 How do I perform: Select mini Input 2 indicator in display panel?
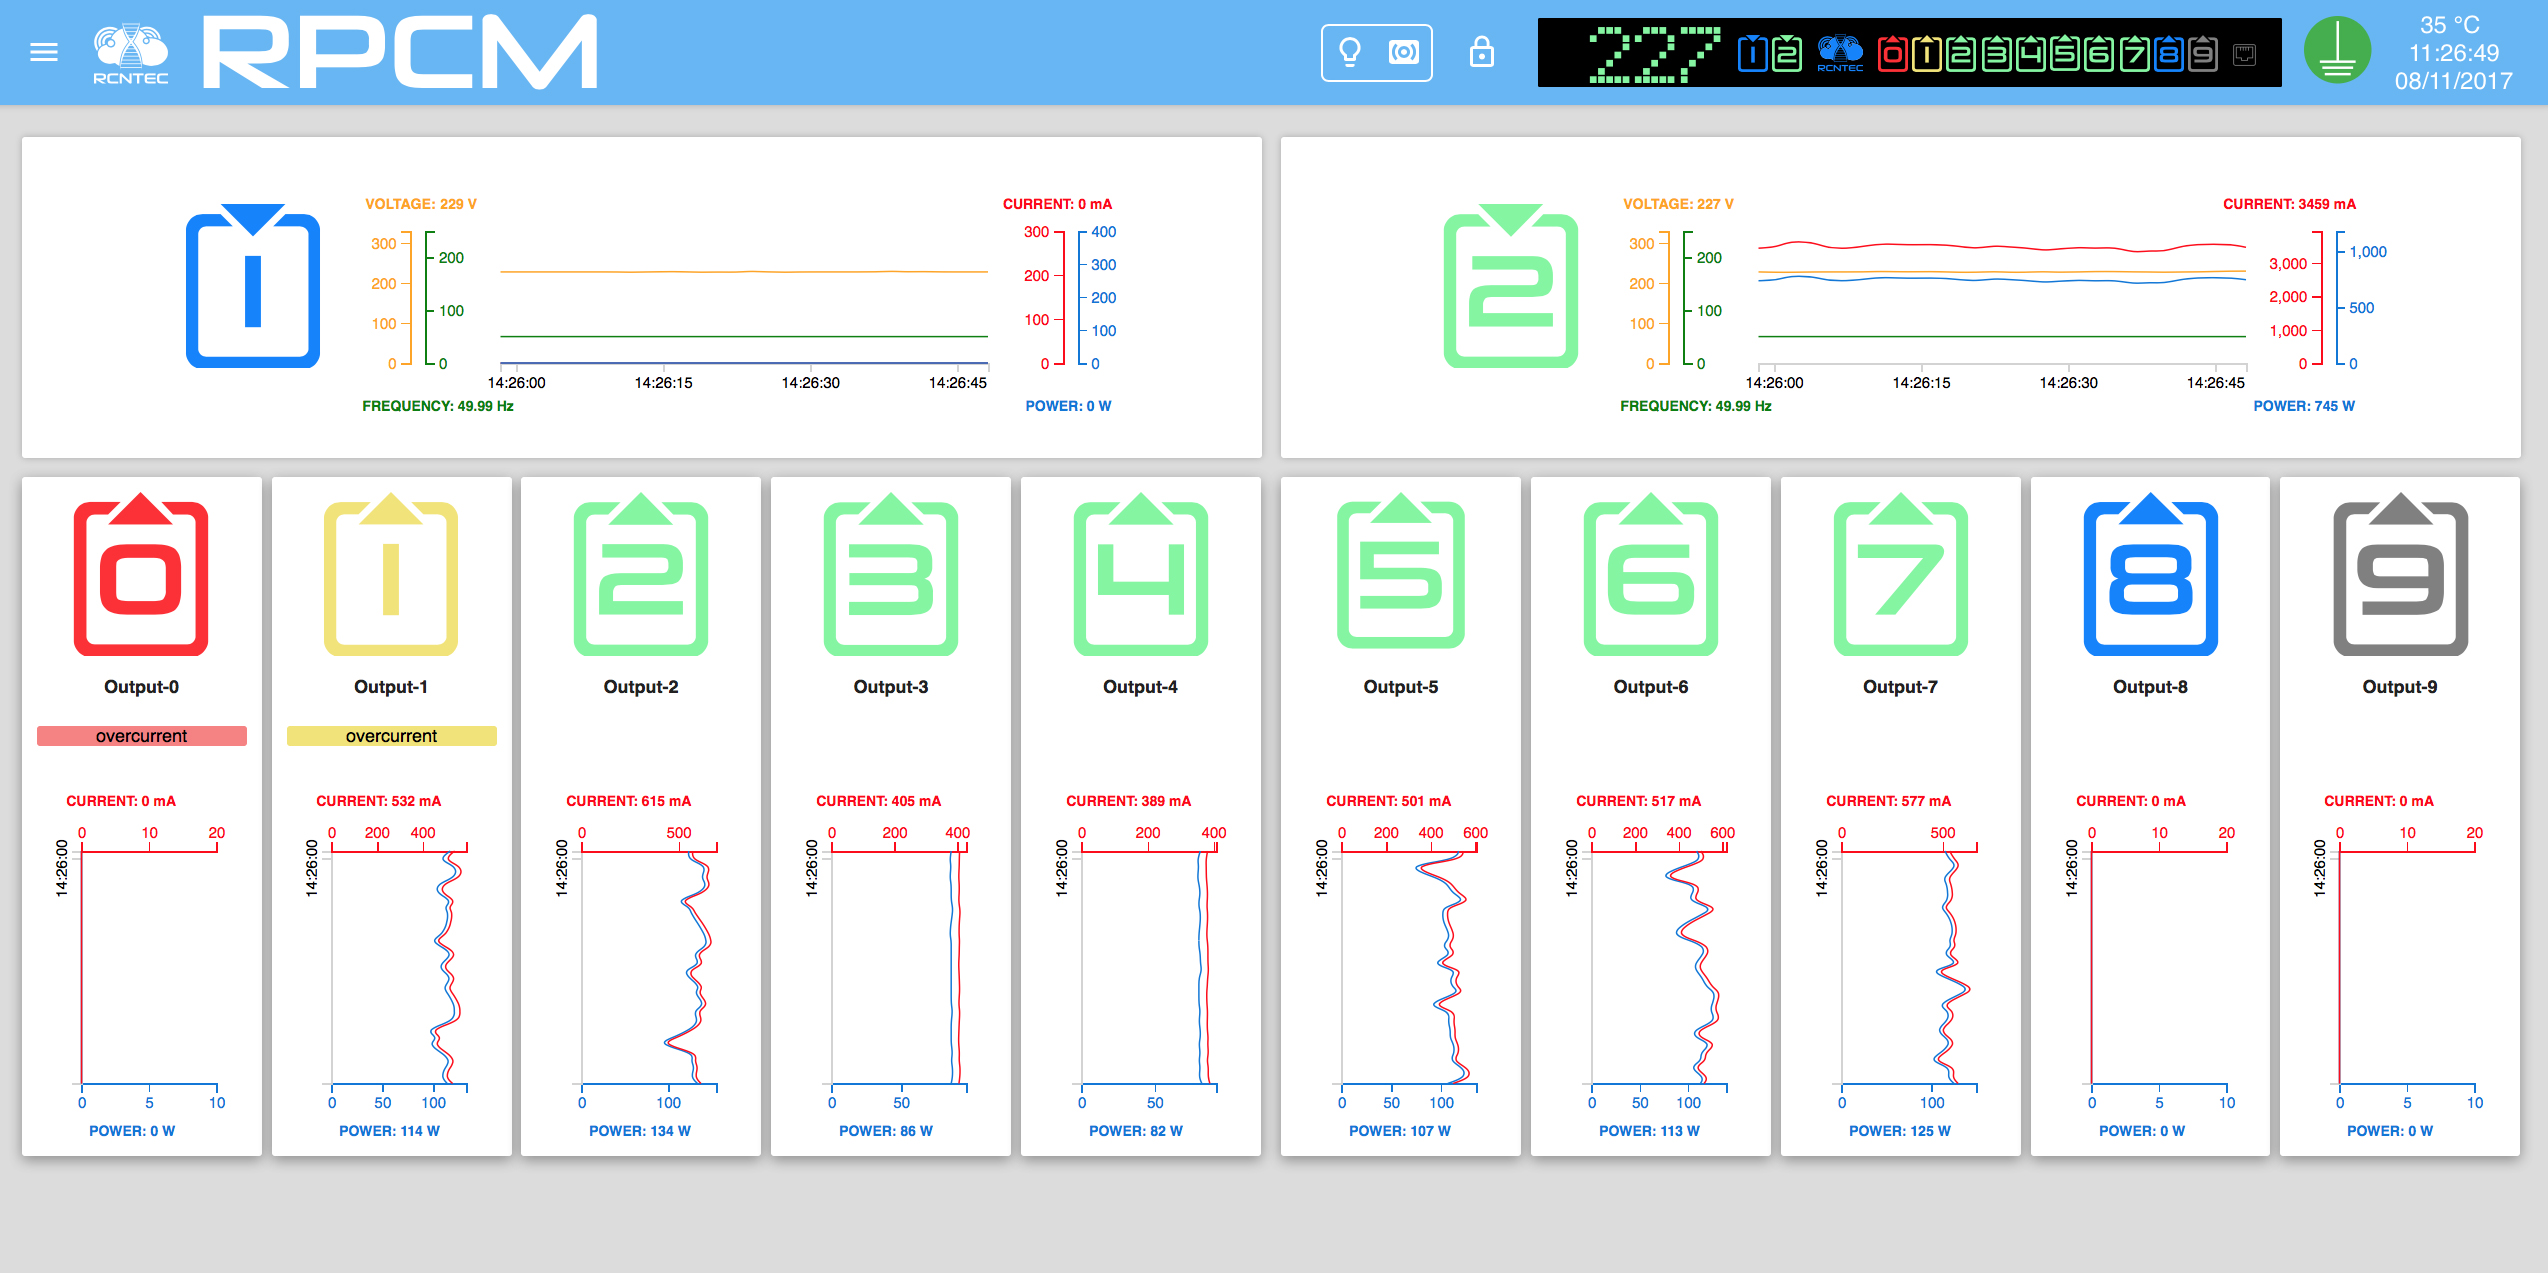1787,53
